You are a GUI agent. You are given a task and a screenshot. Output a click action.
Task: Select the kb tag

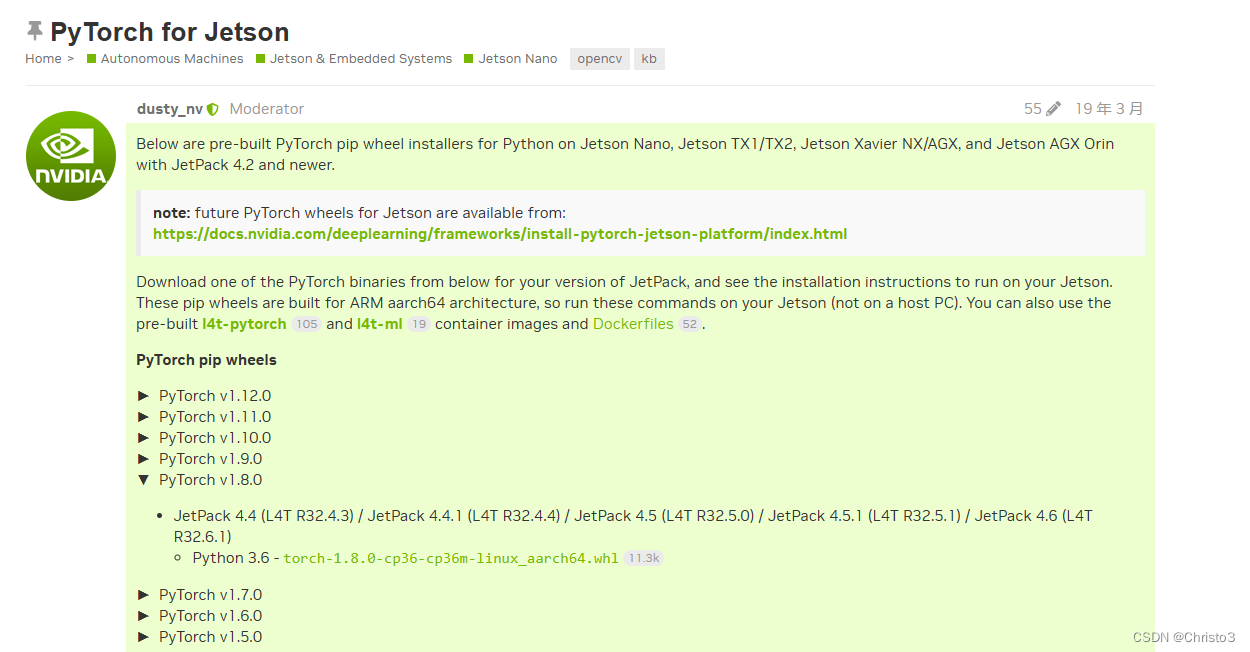coord(649,59)
